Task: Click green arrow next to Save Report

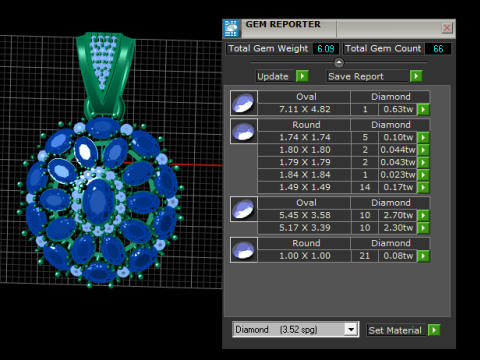Action: click(x=416, y=76)
